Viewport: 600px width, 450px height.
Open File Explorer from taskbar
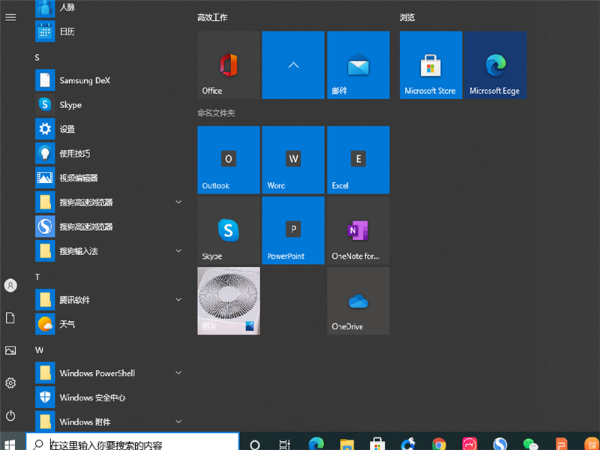(x=347, y=445)
